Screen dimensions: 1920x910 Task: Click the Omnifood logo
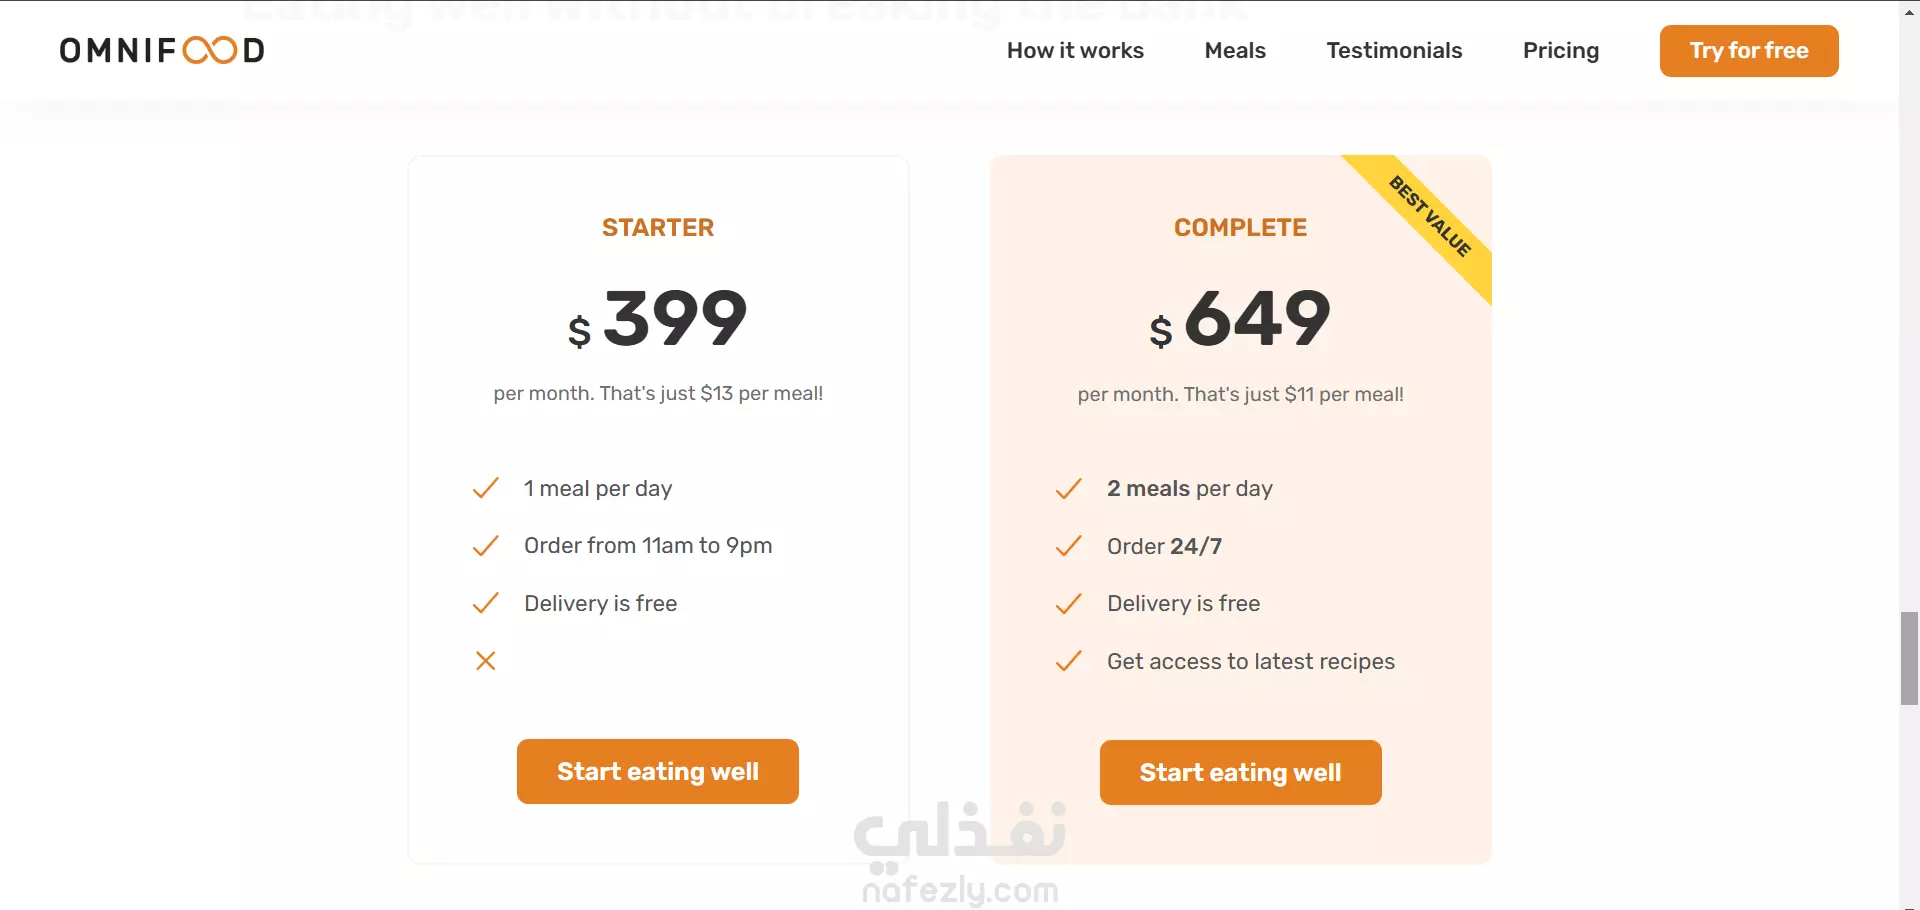162,51
